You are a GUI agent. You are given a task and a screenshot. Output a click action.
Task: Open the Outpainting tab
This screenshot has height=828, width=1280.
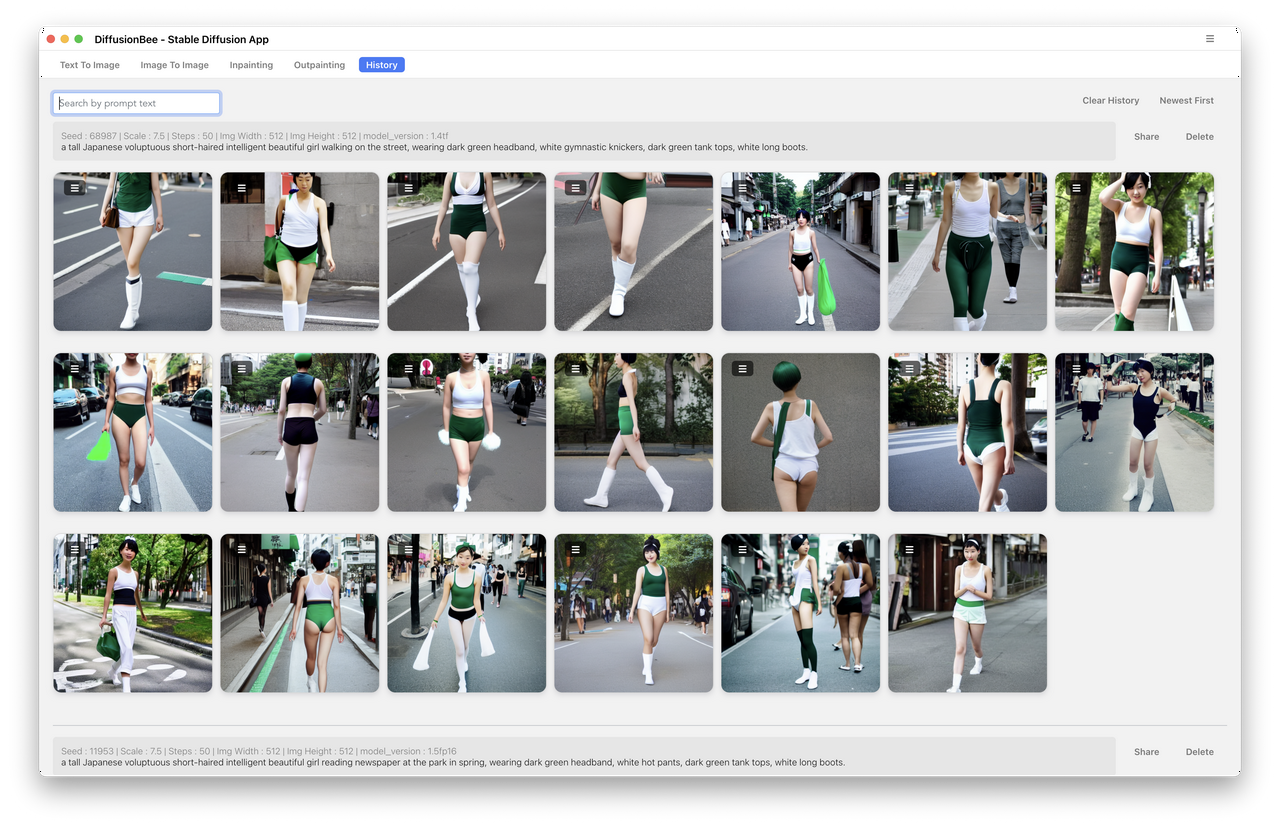pos(319,65)
